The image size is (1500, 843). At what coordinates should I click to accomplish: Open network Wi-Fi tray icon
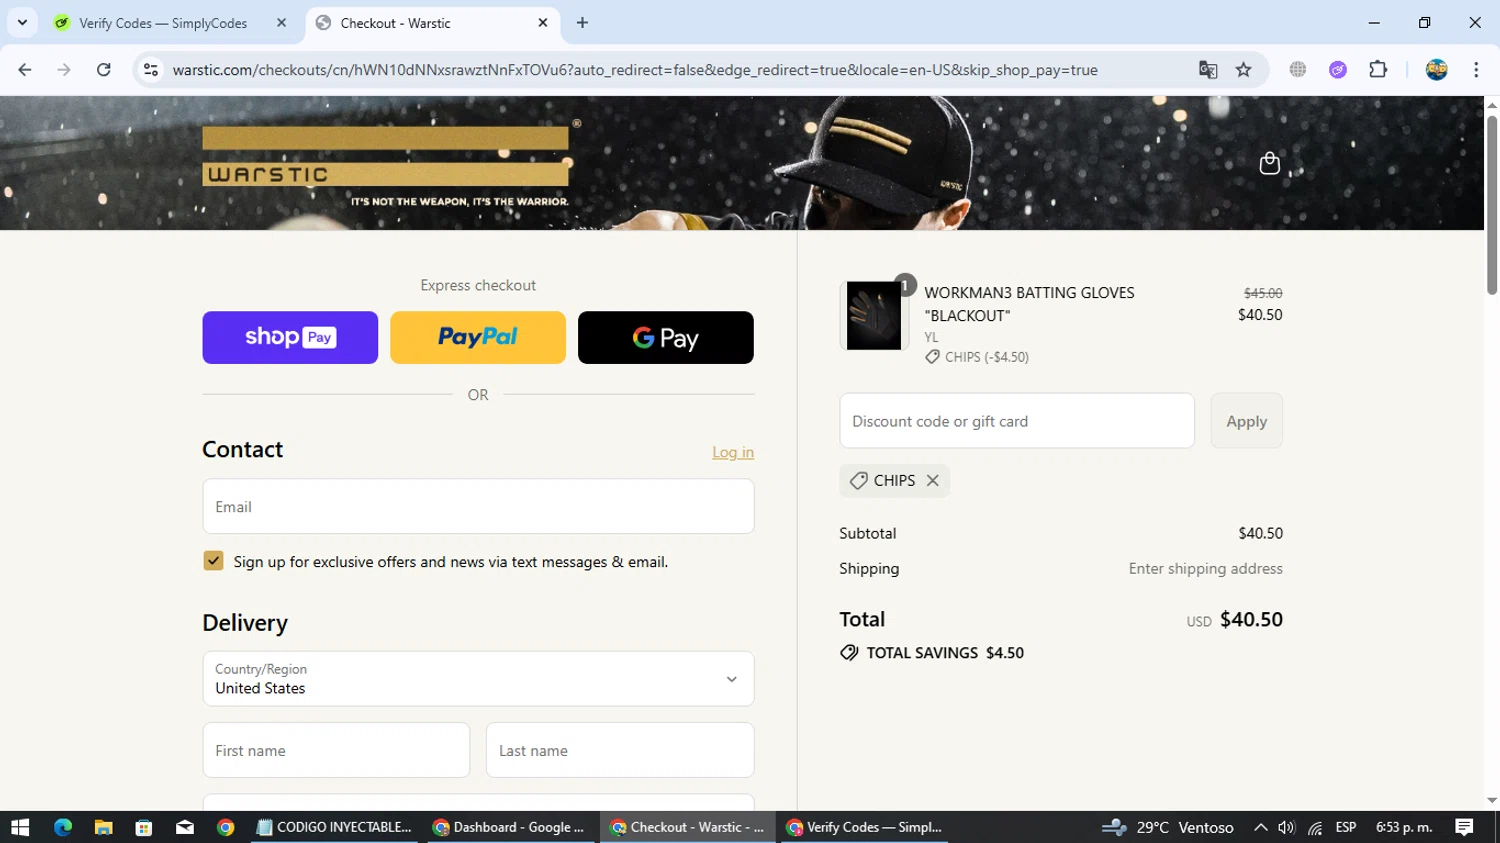click(x=1315, y=827)
